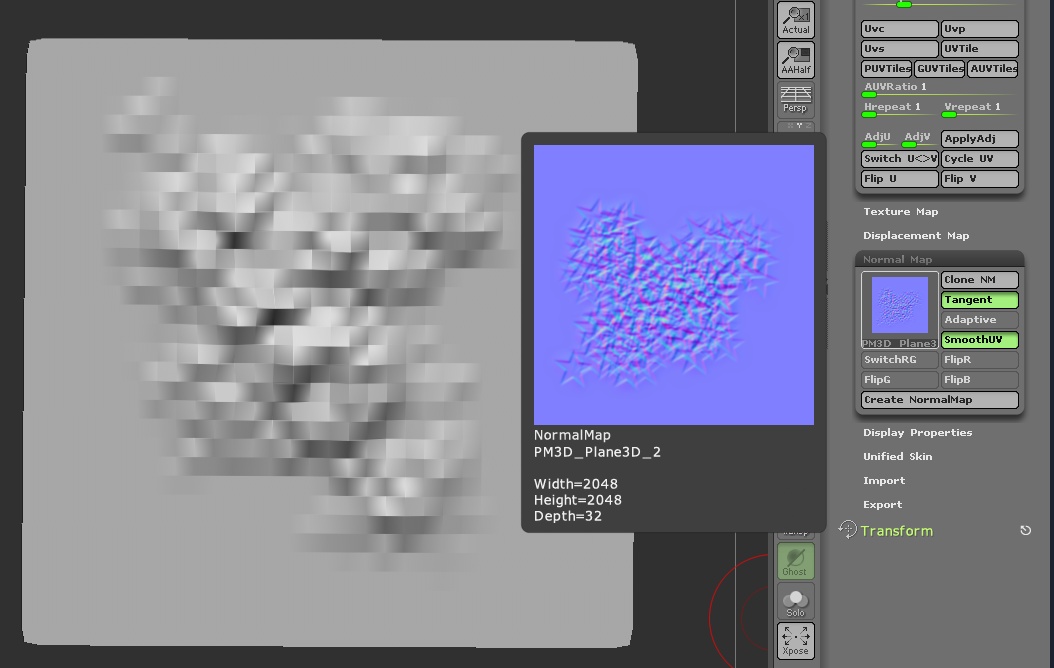The height and width of the screenshot is (668, 1054).
Task: Click the AUVTiles button
Action: tap(993, 69)
